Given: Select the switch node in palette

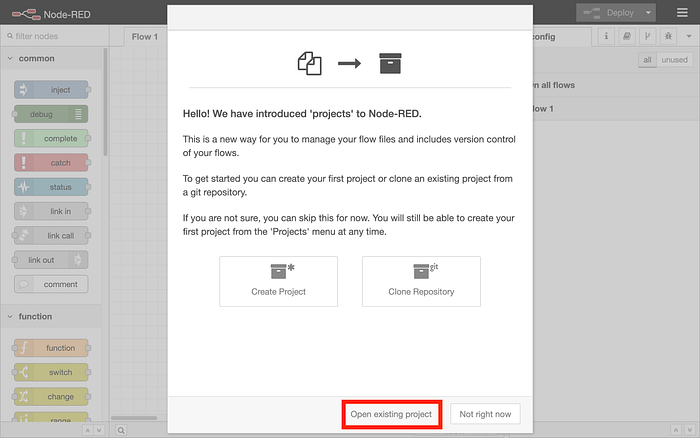Looking at the screenshot, I should (51, 372).
